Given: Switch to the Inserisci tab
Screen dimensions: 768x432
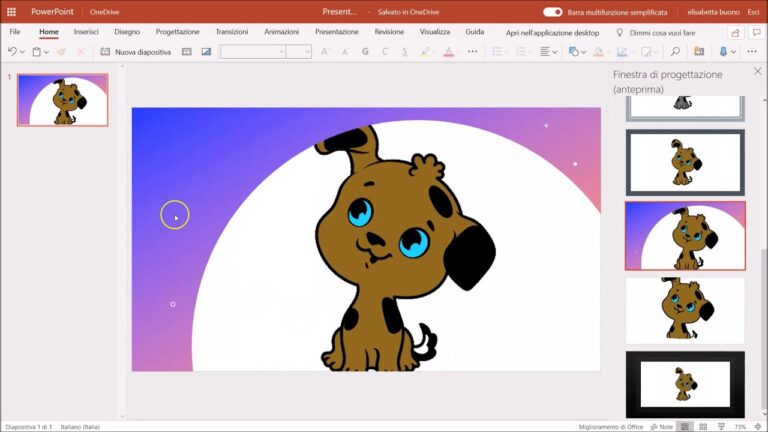Looking at the screenshot, I should coord(86,32).
